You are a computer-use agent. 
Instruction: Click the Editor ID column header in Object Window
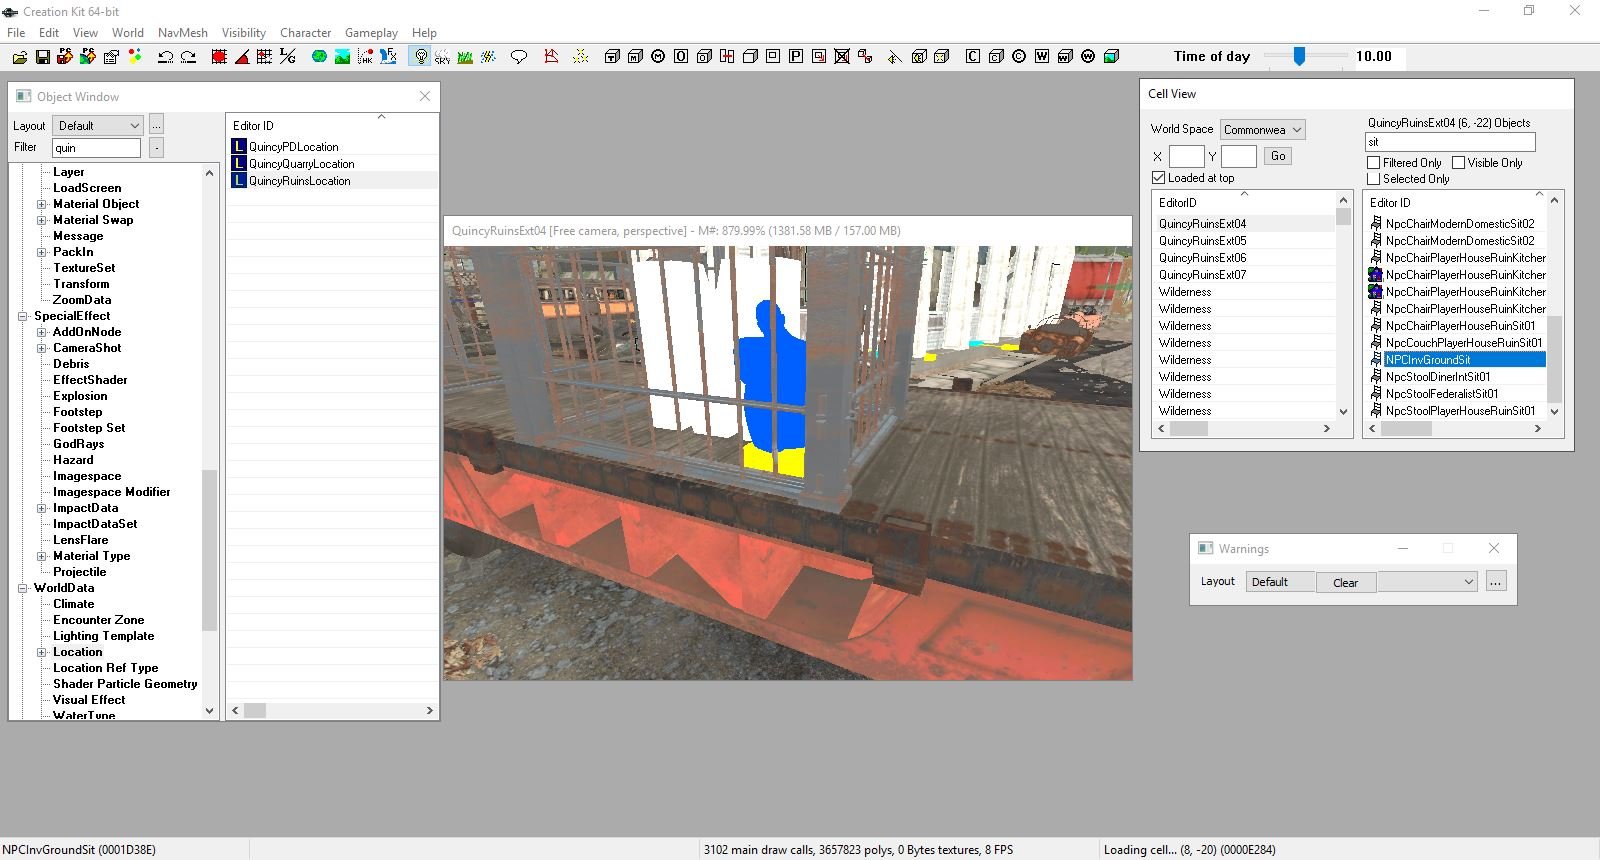(332, 125)
